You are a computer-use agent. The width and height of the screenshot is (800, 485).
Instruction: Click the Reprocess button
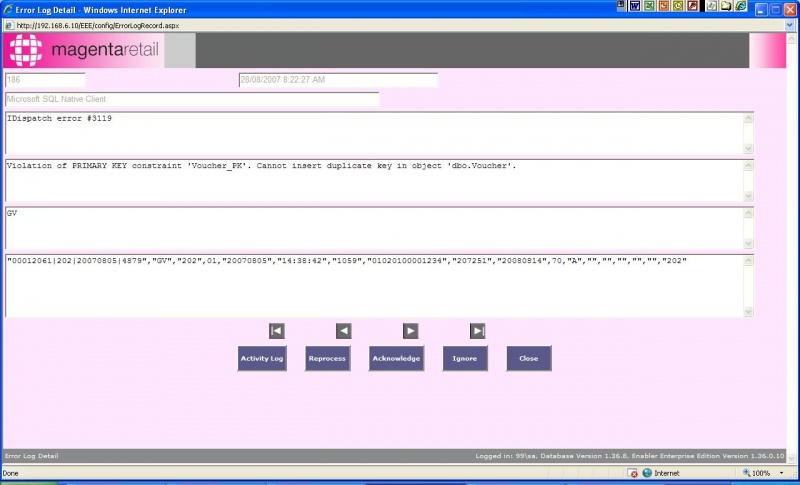click(x=328, y=359)
